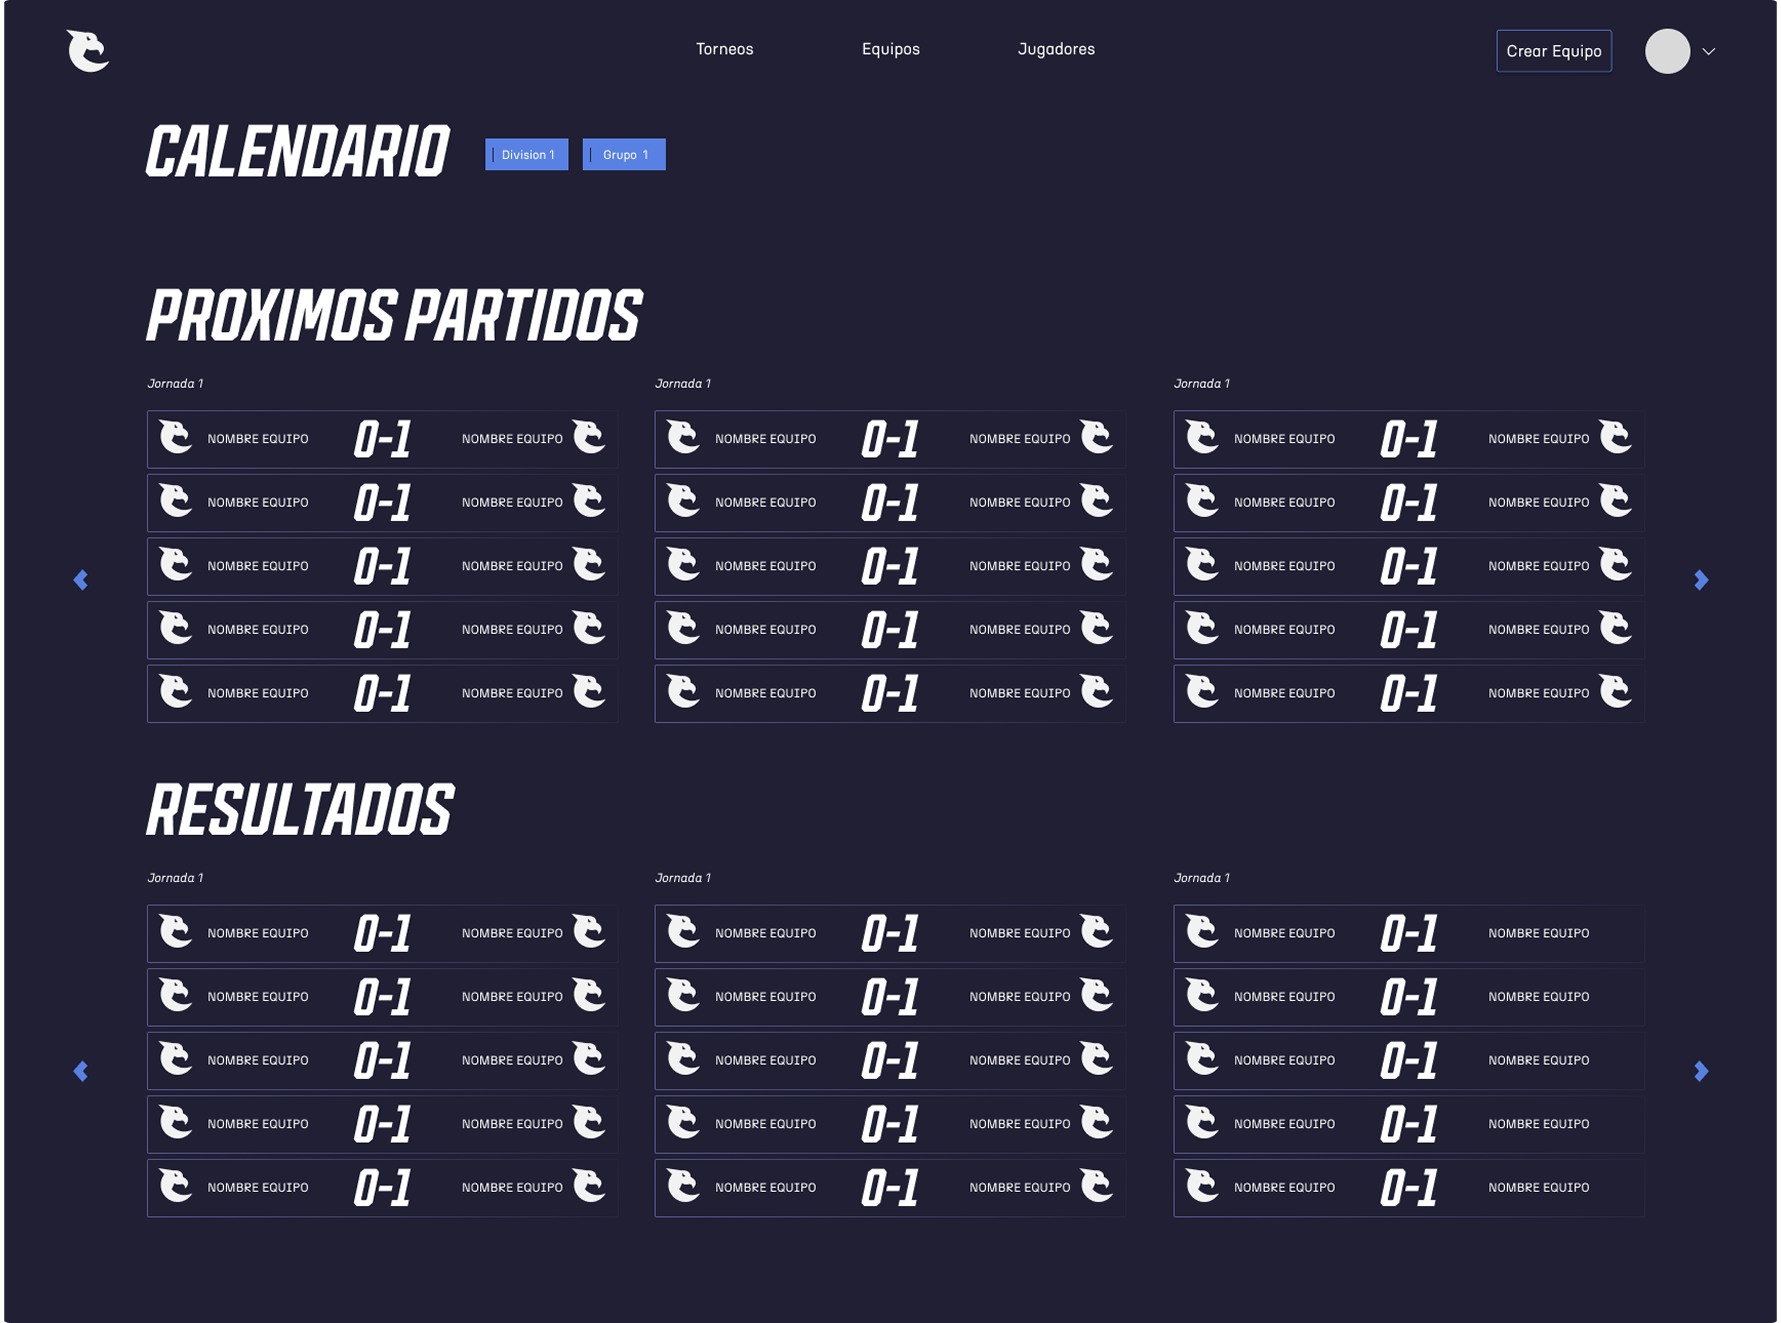The height and width of the screenshot is (1323, 1781).
Task: Go to previous page of Resultados
Action: tap(81, 1071)
